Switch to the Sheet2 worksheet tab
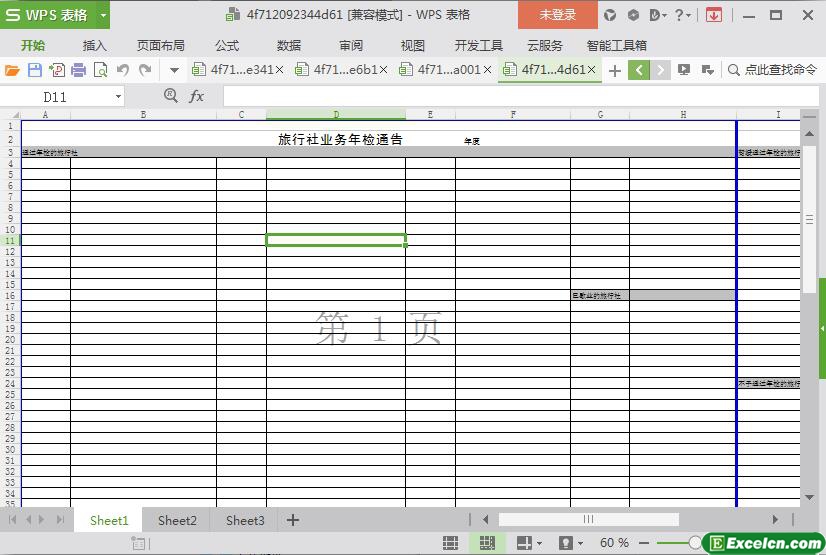This screenshot has height=555, width=826. point(177,520)
